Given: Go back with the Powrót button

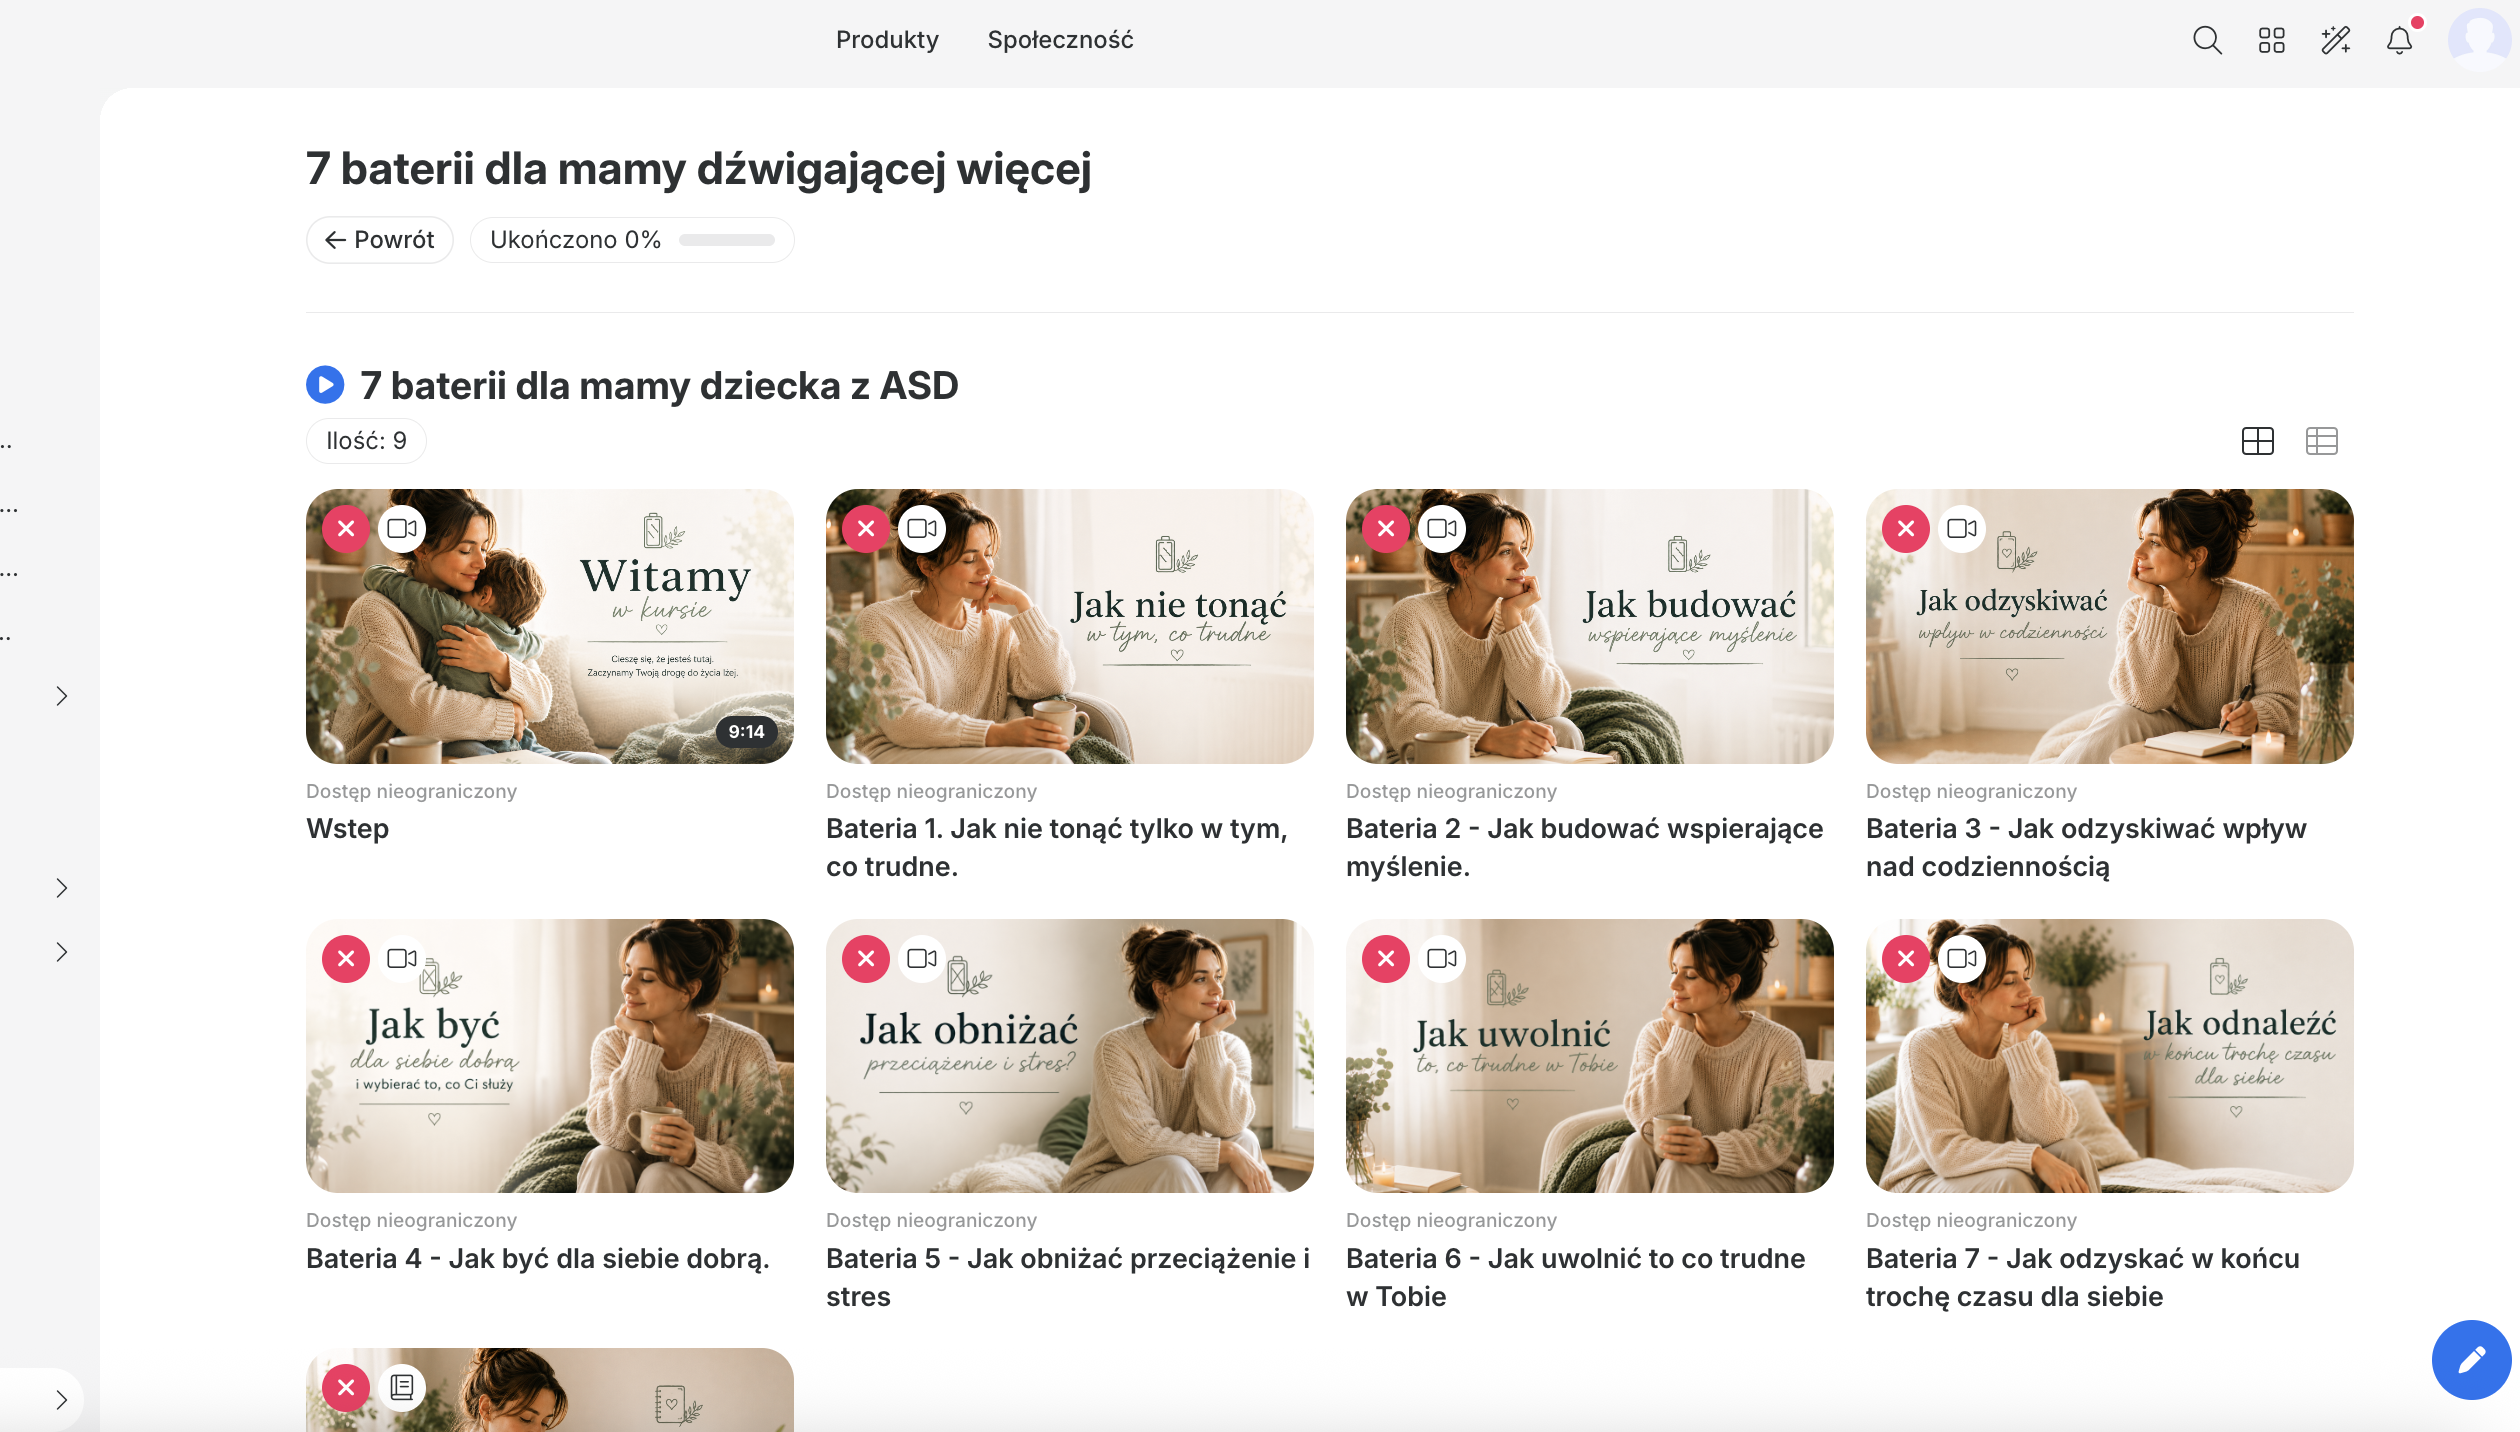Looking at the screenshot, I should coord(379,240).
